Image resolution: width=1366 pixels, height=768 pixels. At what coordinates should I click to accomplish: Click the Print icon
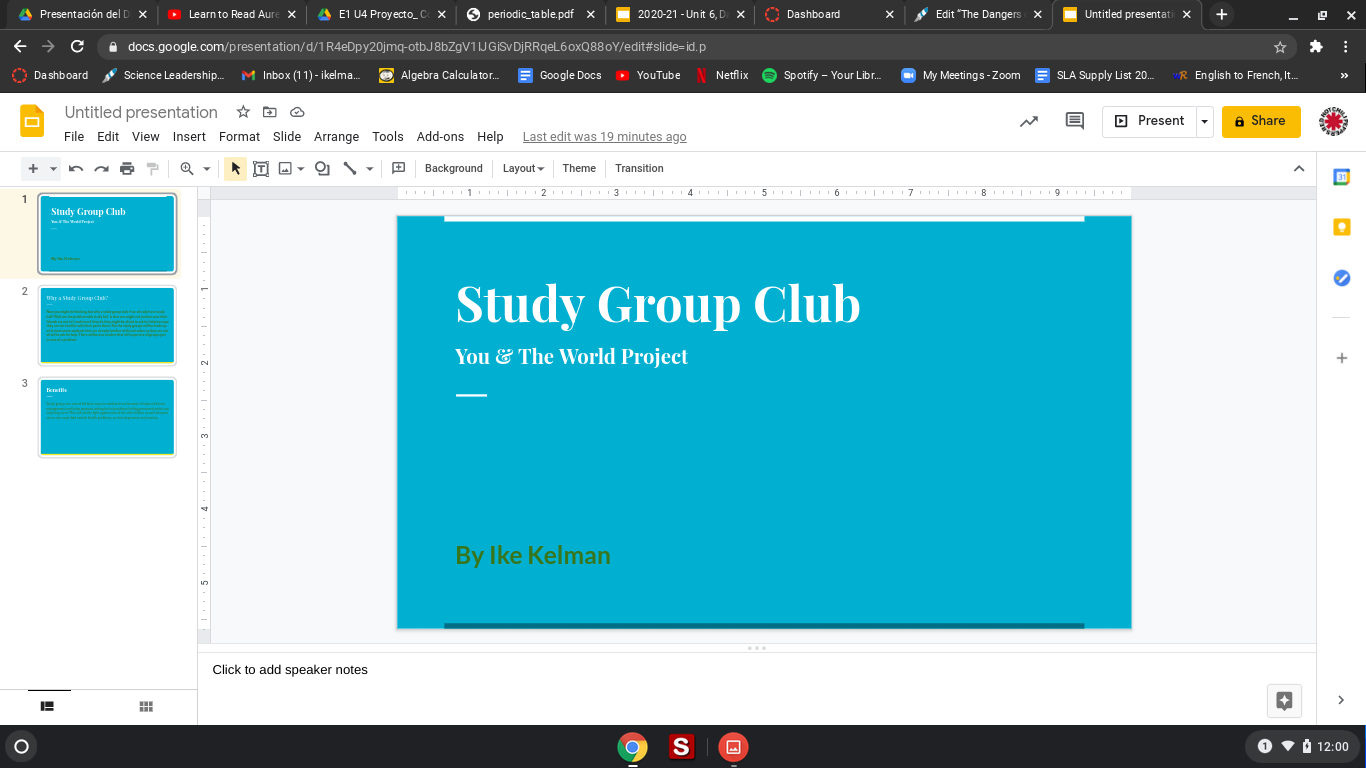[x=127, y=169]
